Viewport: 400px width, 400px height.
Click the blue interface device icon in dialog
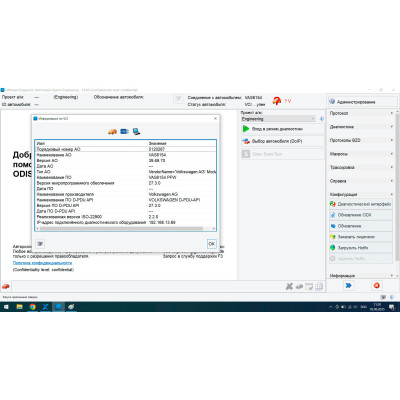click(x=124, y=132)
